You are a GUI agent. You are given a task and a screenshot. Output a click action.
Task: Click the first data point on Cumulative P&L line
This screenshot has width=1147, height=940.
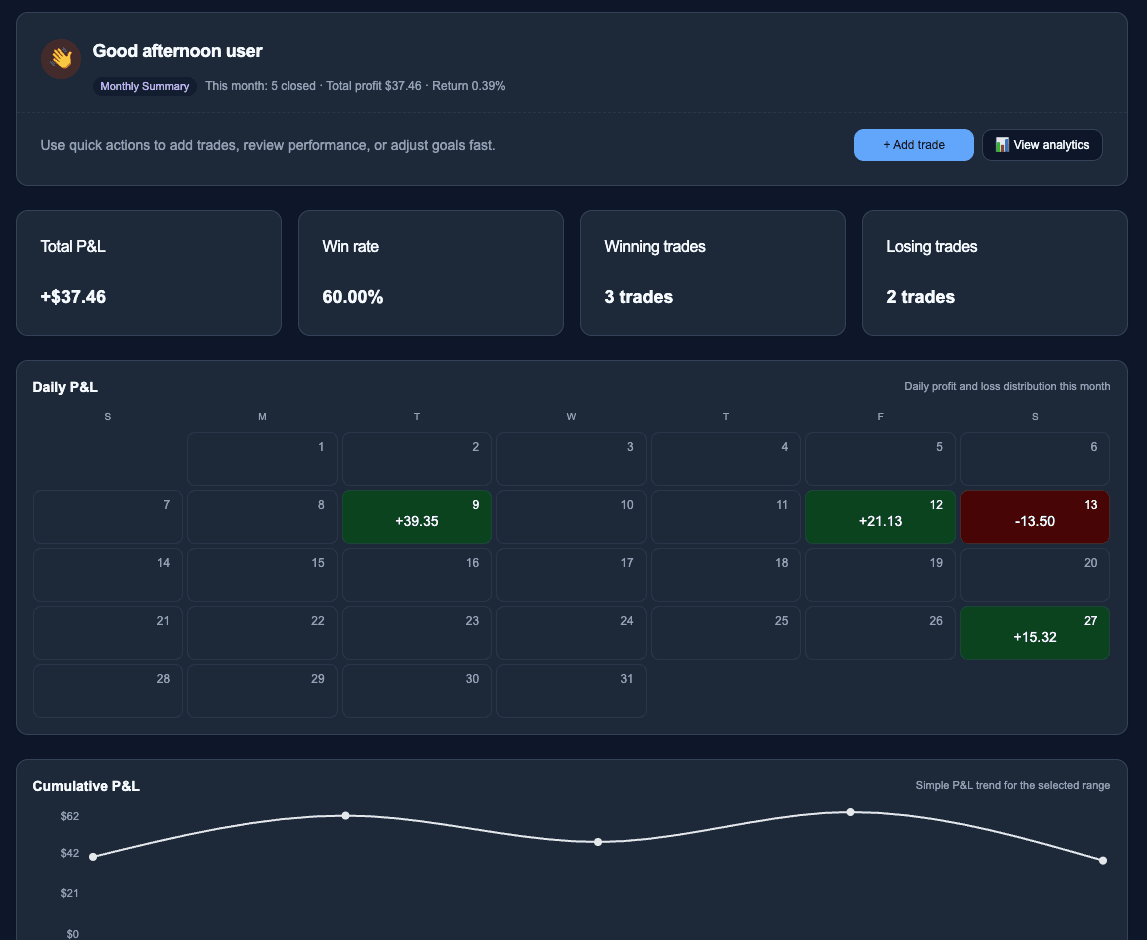click(x=93, y=856)
